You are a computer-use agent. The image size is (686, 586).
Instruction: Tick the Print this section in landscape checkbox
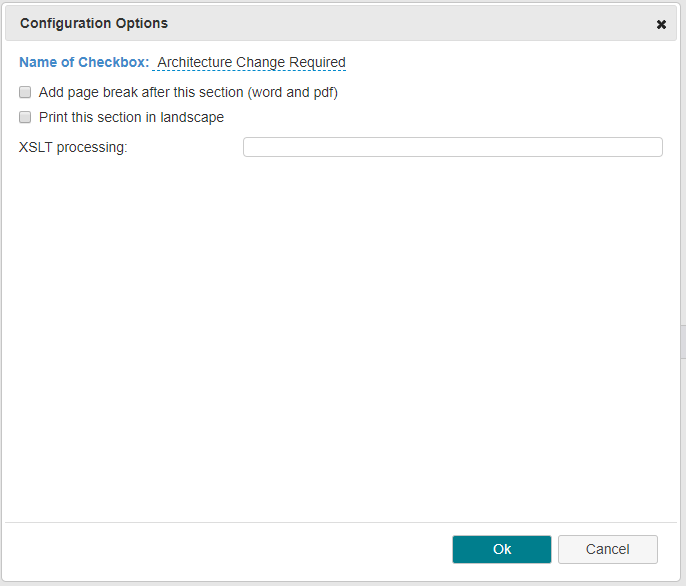pos(25,117)
